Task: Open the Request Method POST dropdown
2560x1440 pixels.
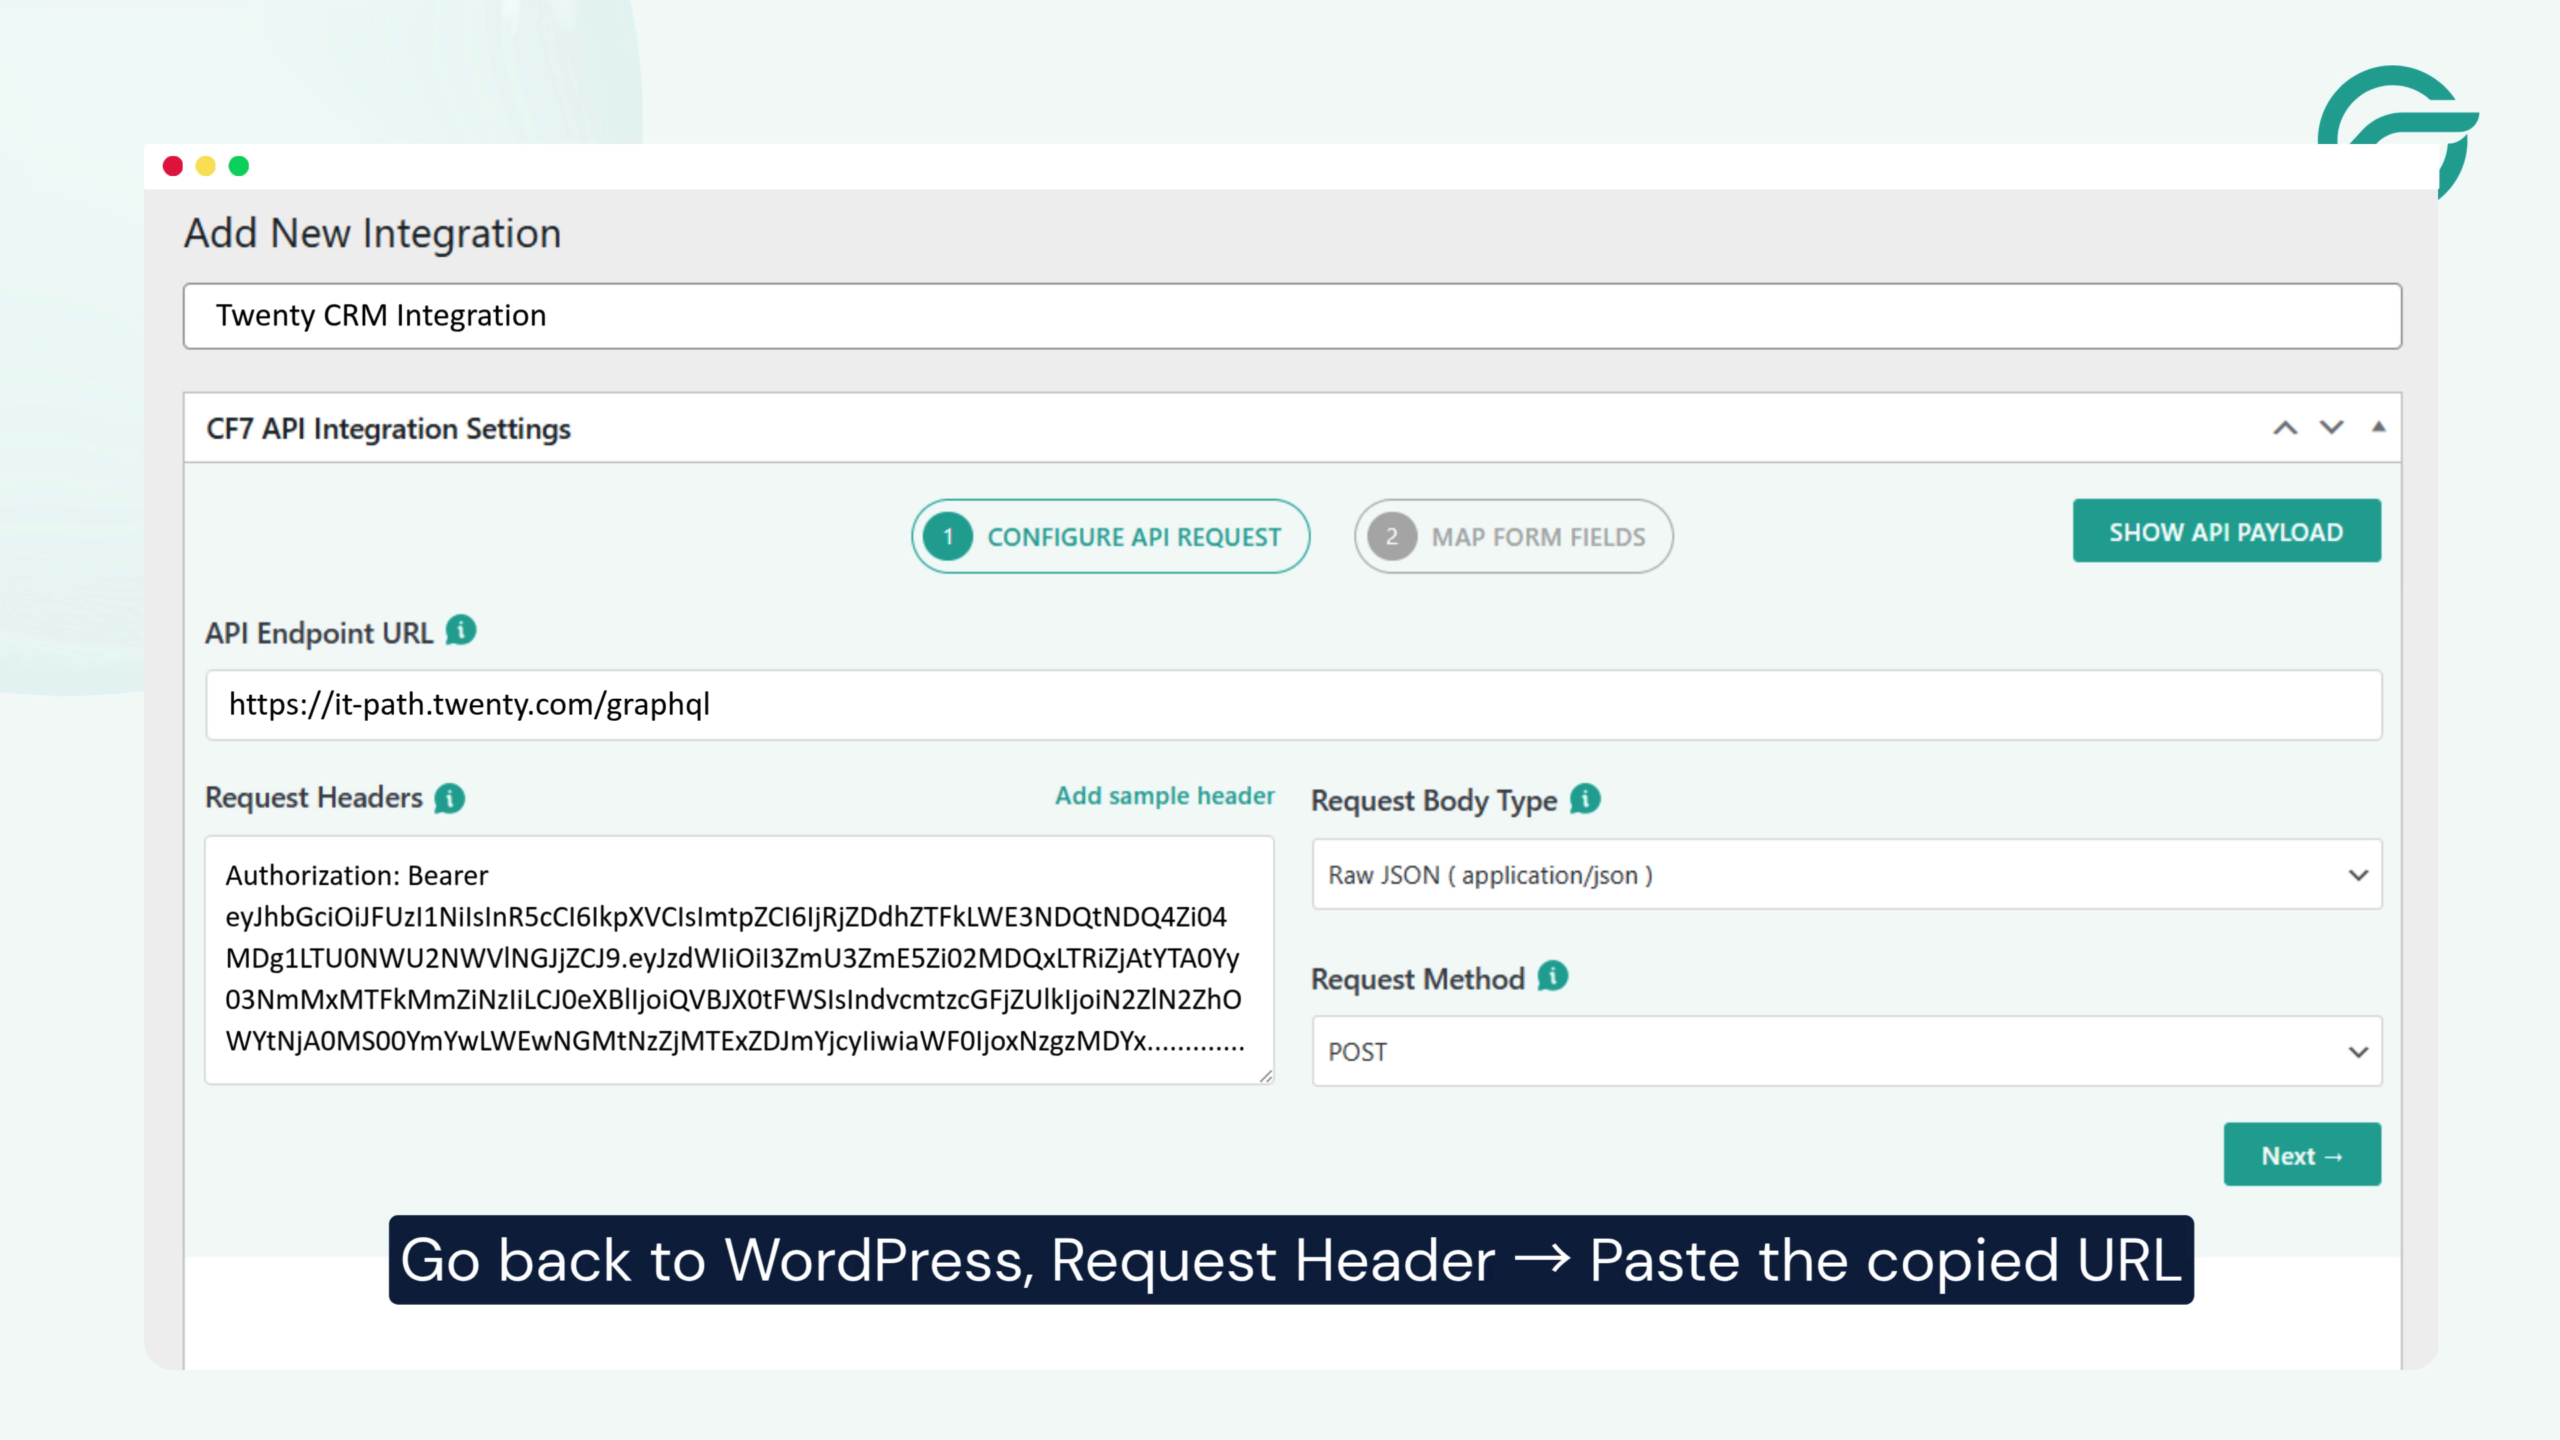Action: coord(1847,1052)
